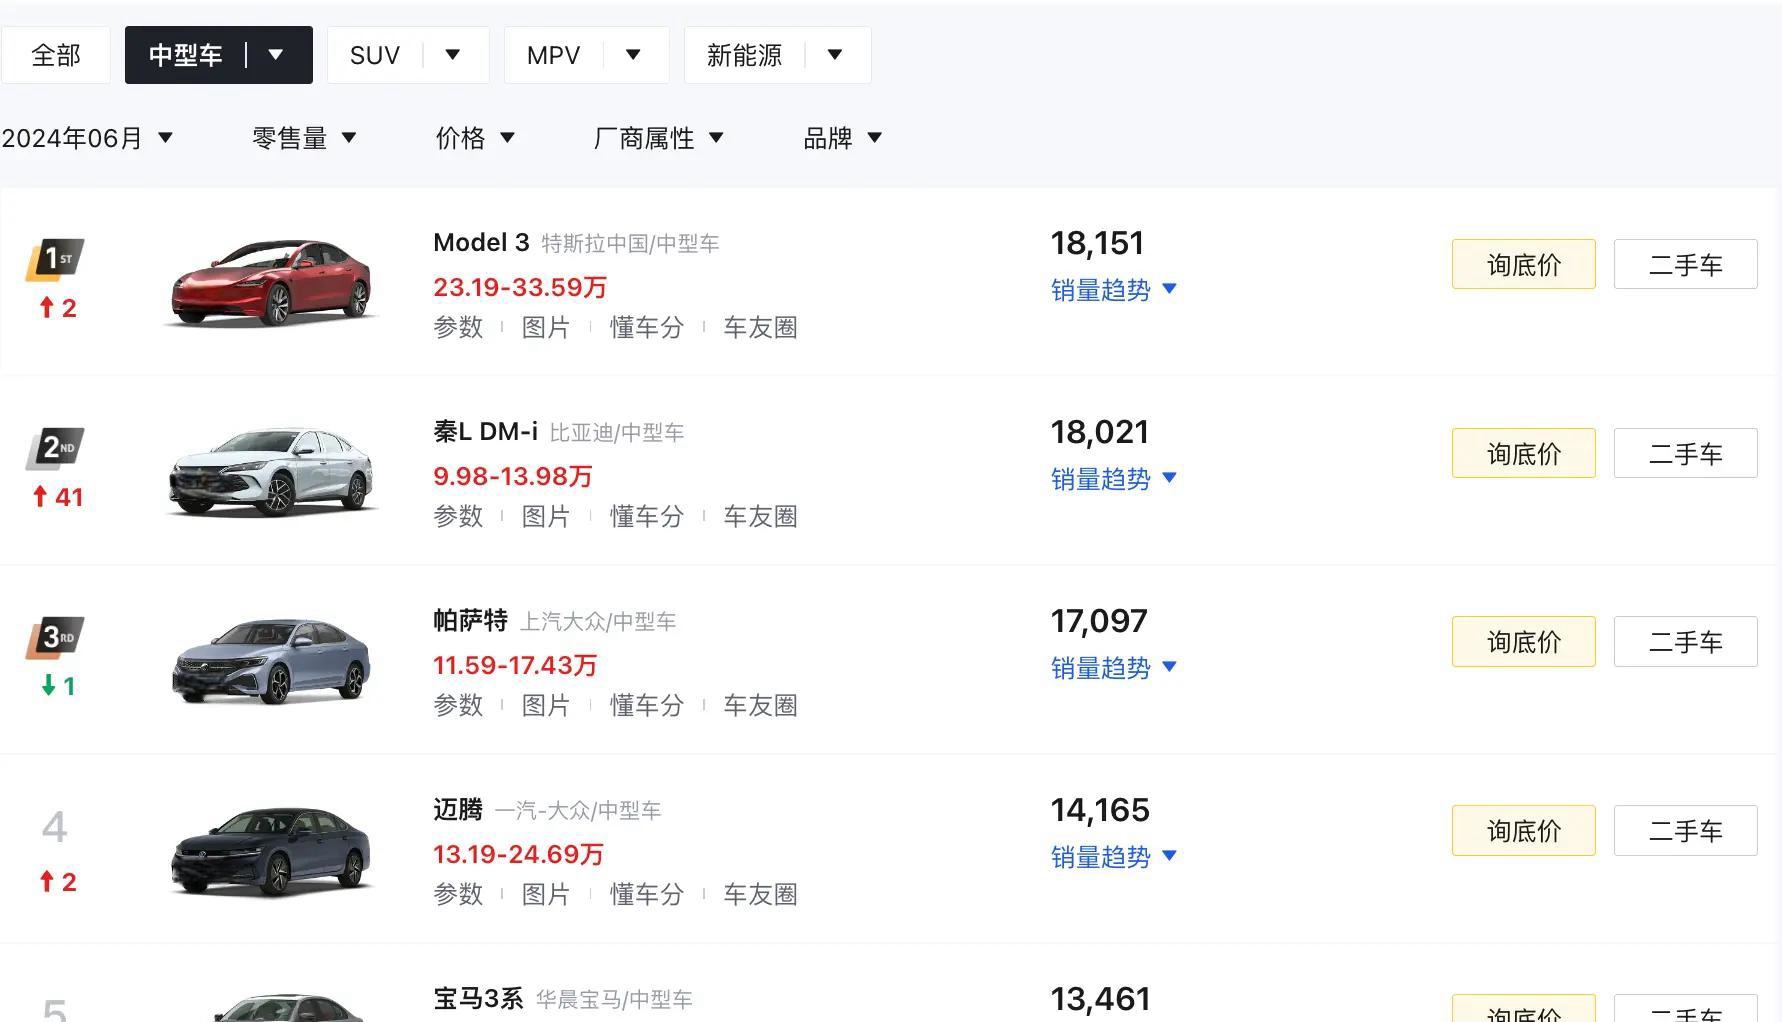
Task: Open the 迈腾 model title
Action: click(x=458, y=810)
